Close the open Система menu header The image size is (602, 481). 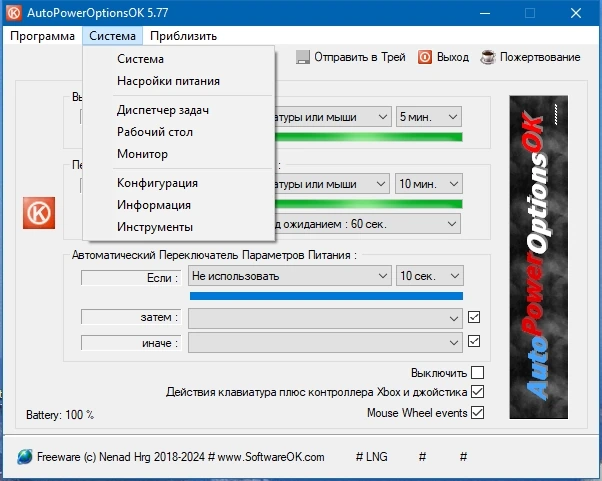click(x=112, y=36)
